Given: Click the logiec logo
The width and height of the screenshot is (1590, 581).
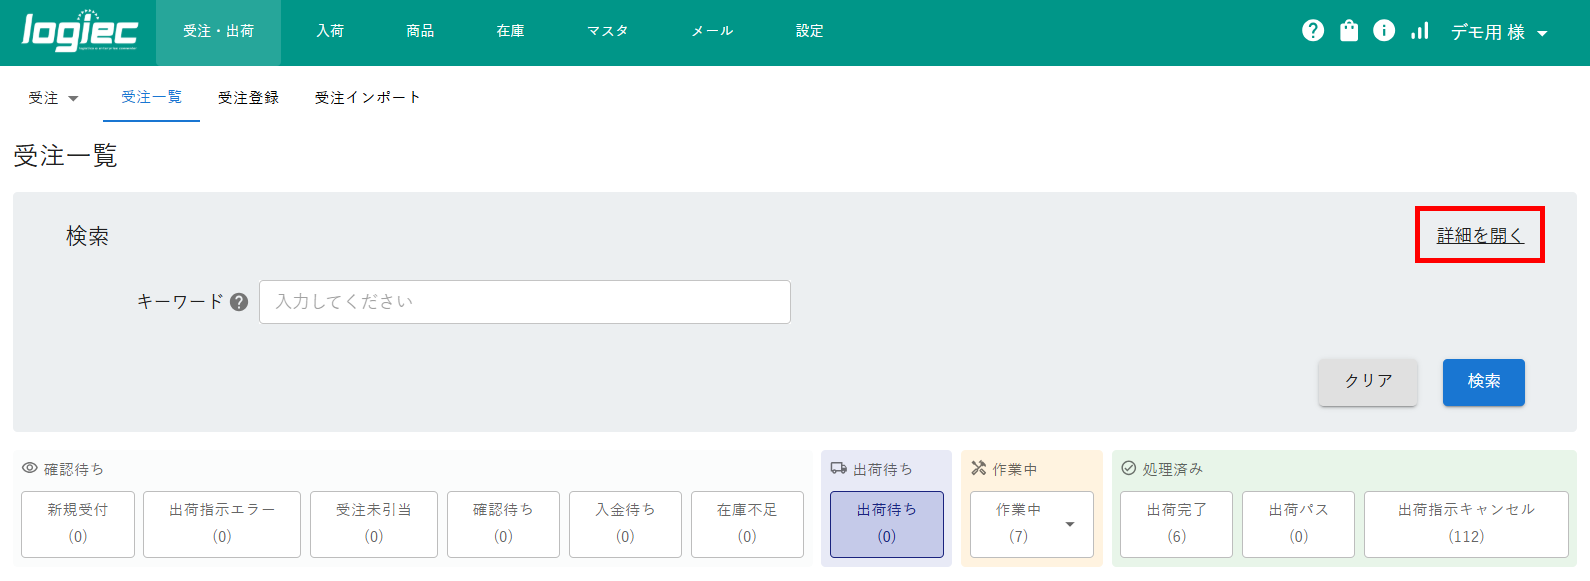Looking at the screenshot, I should [80, 31].
